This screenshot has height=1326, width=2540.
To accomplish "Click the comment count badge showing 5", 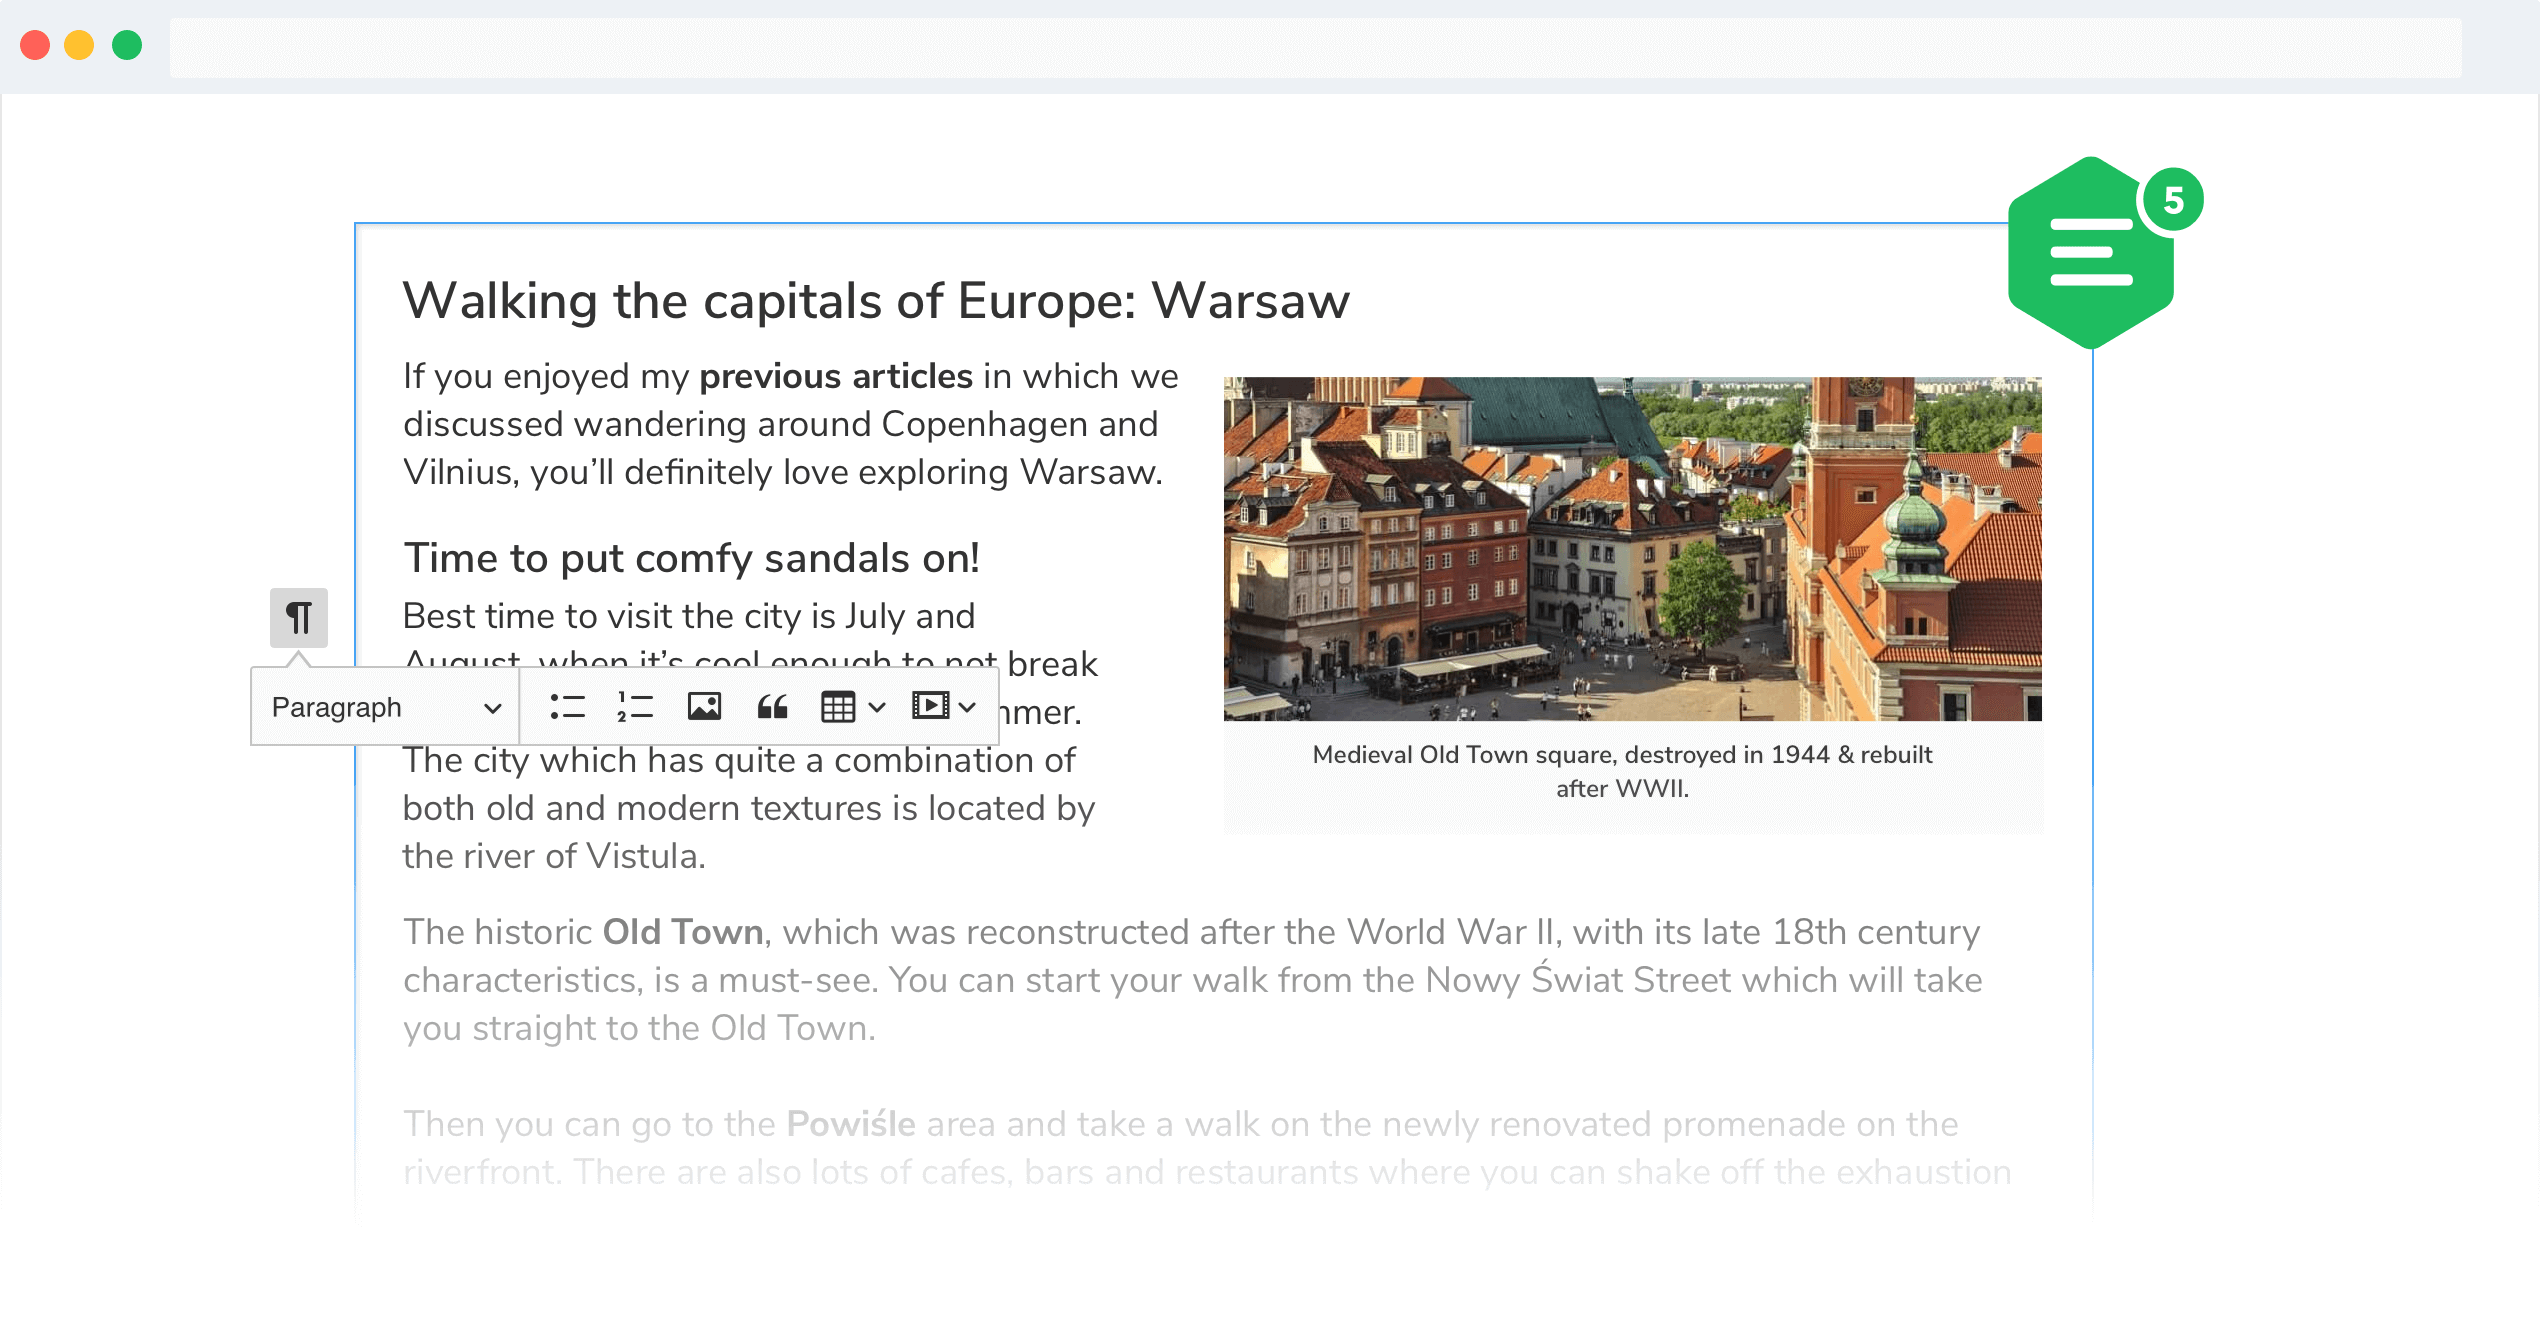I will click(x=2172, y=200).
